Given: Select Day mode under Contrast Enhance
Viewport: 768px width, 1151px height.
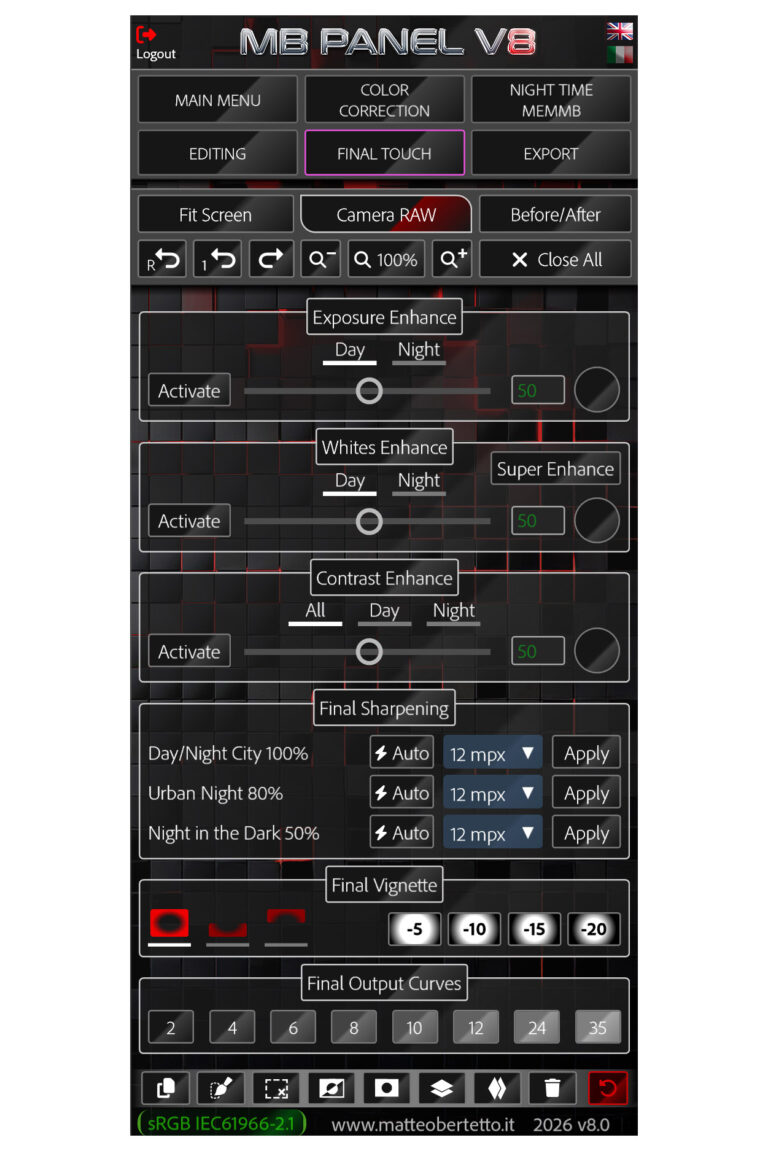Looking at the screenshot, I should click(x=384, y=612).
